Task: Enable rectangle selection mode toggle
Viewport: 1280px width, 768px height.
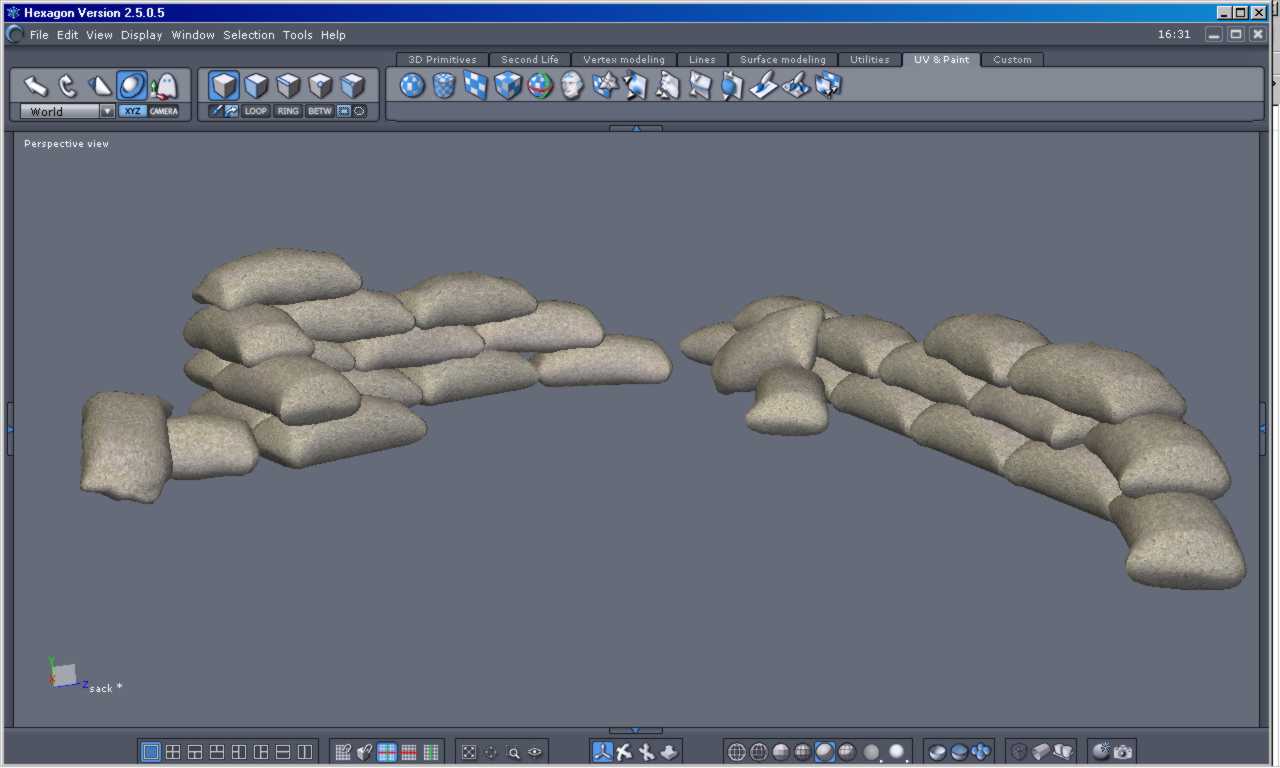Action: pyautogui.click(x=343, y=111)
